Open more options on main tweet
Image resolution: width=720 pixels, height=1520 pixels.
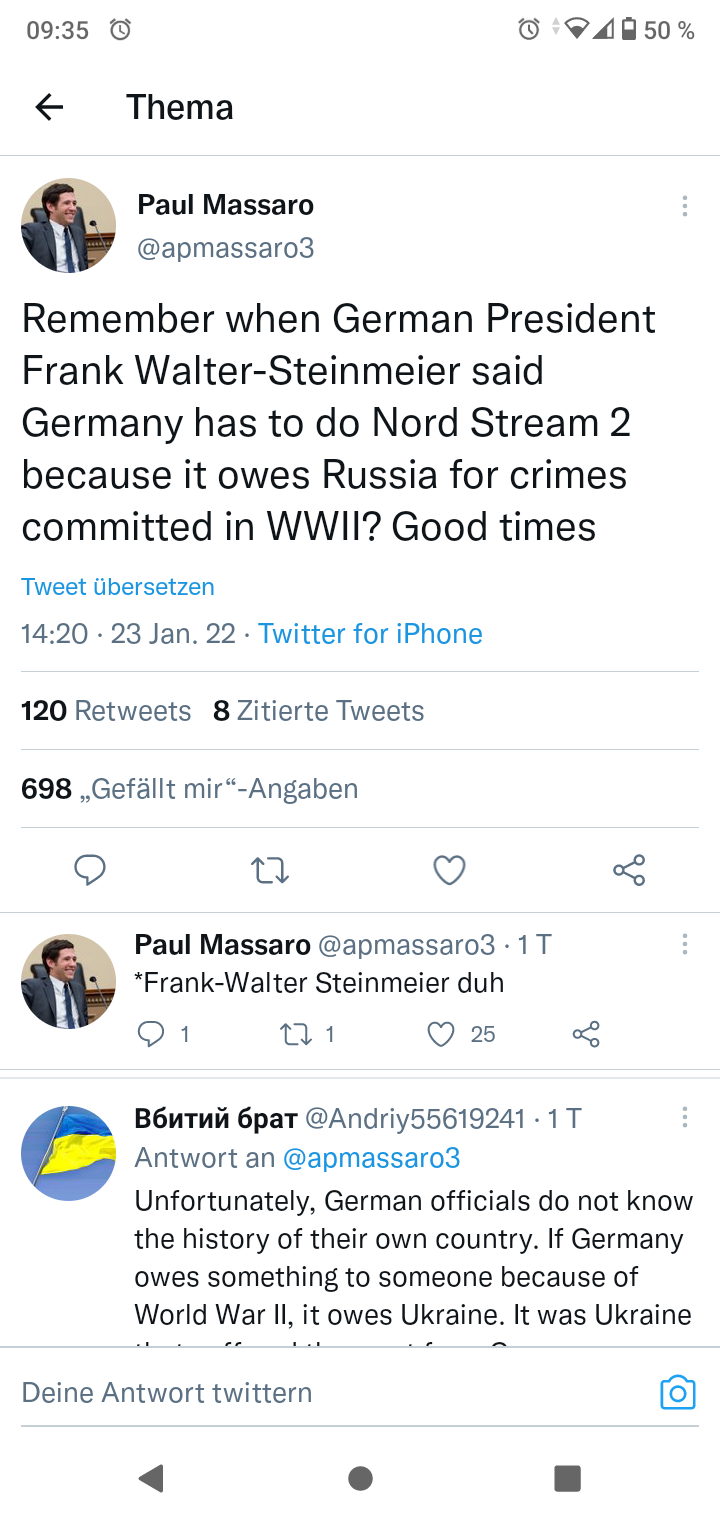click(x=684, y=206)
